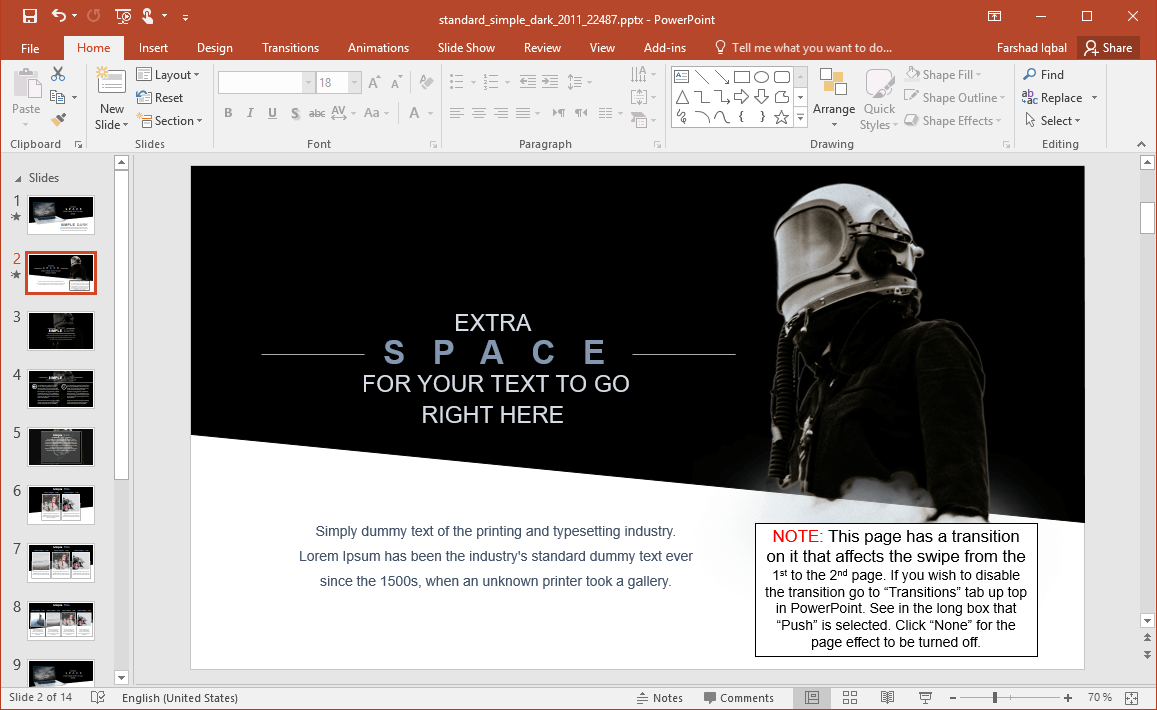This screenshot has width=1157, height=710.
Task: Open the Transitions ribbon tab
Action: [290, 48]
